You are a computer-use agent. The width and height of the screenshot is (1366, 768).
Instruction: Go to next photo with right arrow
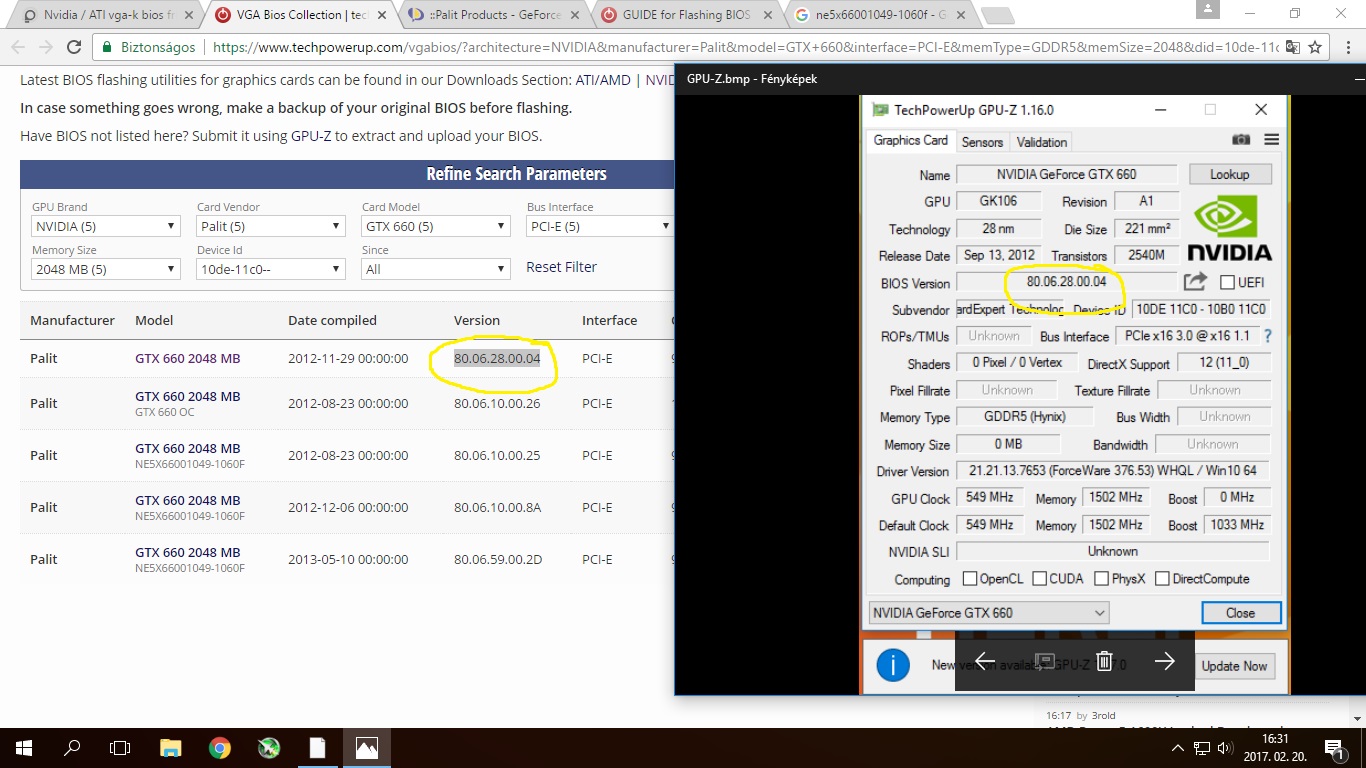click(1164, 661)
